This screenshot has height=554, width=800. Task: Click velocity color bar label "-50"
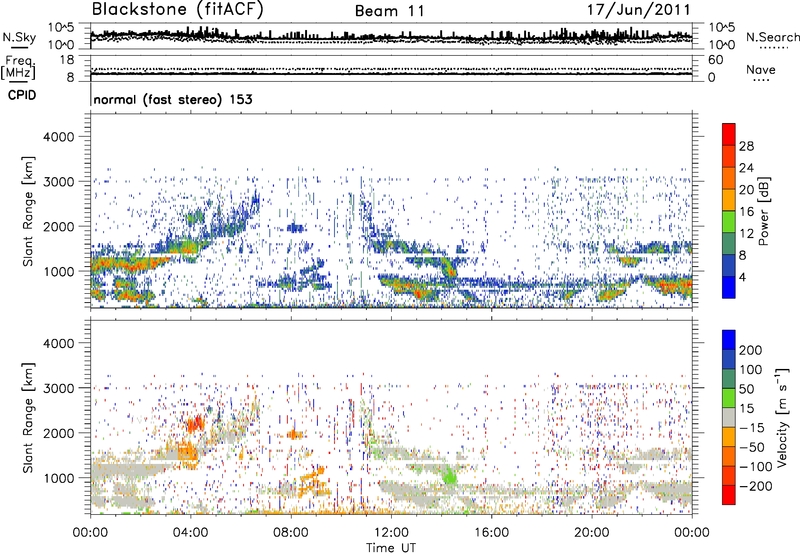click(751, 447)
